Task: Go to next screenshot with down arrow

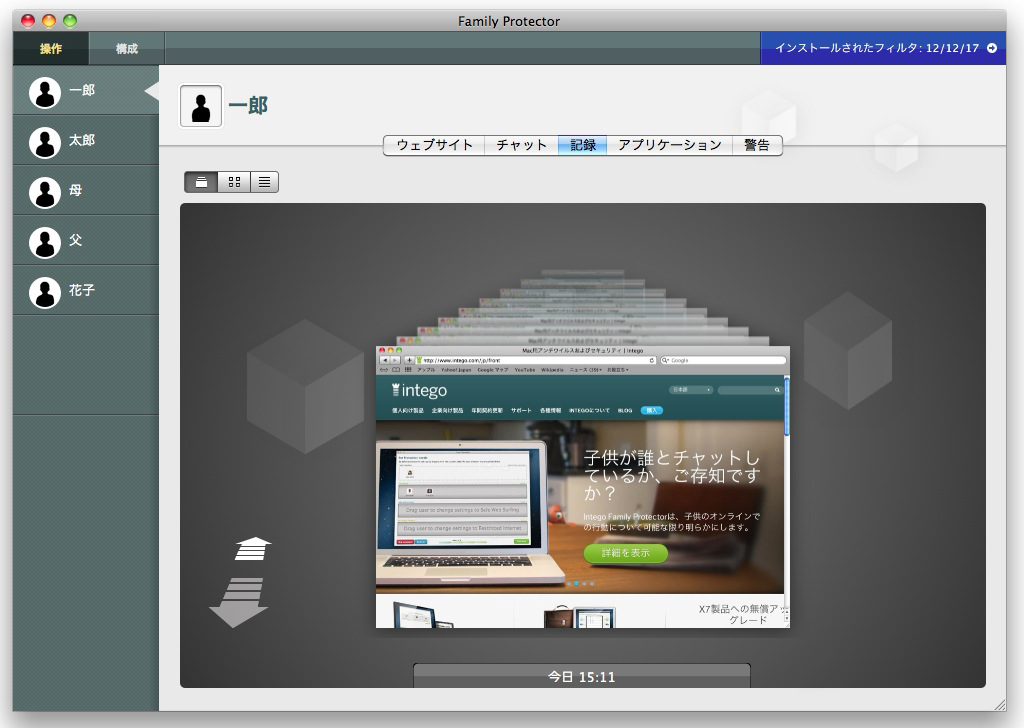Action: (239, 602)
